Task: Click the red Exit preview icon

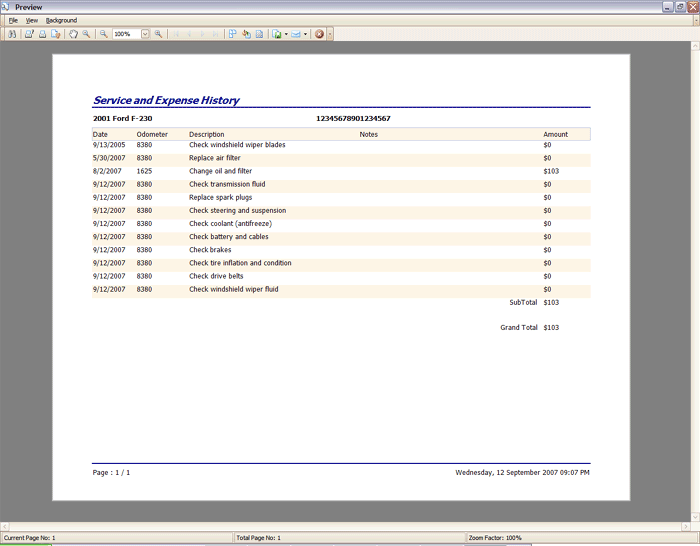Action: point(319,34)
